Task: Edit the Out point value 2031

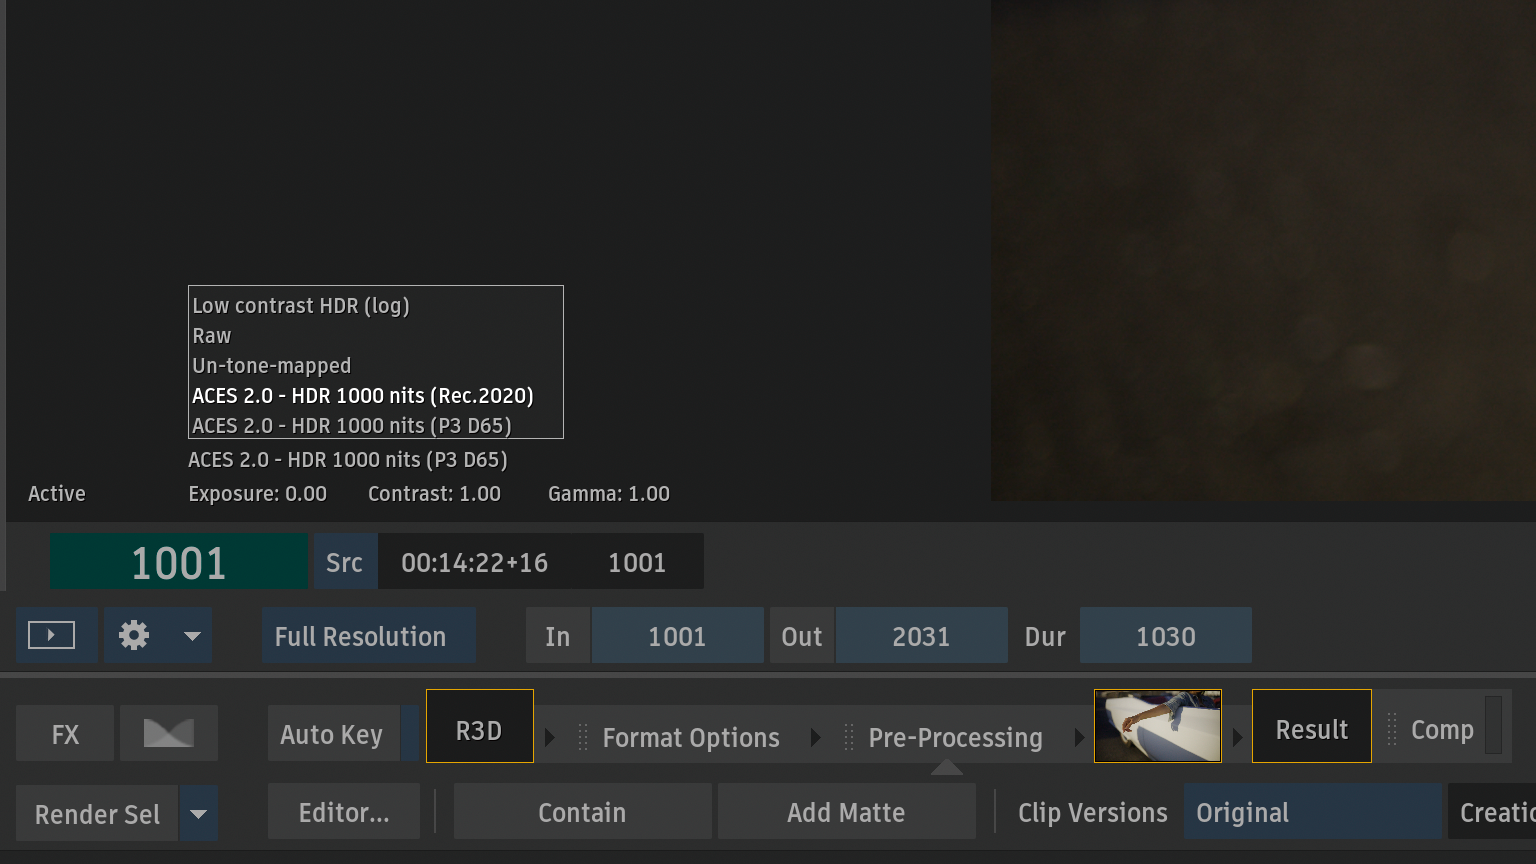Action: [x=921, y=636]
